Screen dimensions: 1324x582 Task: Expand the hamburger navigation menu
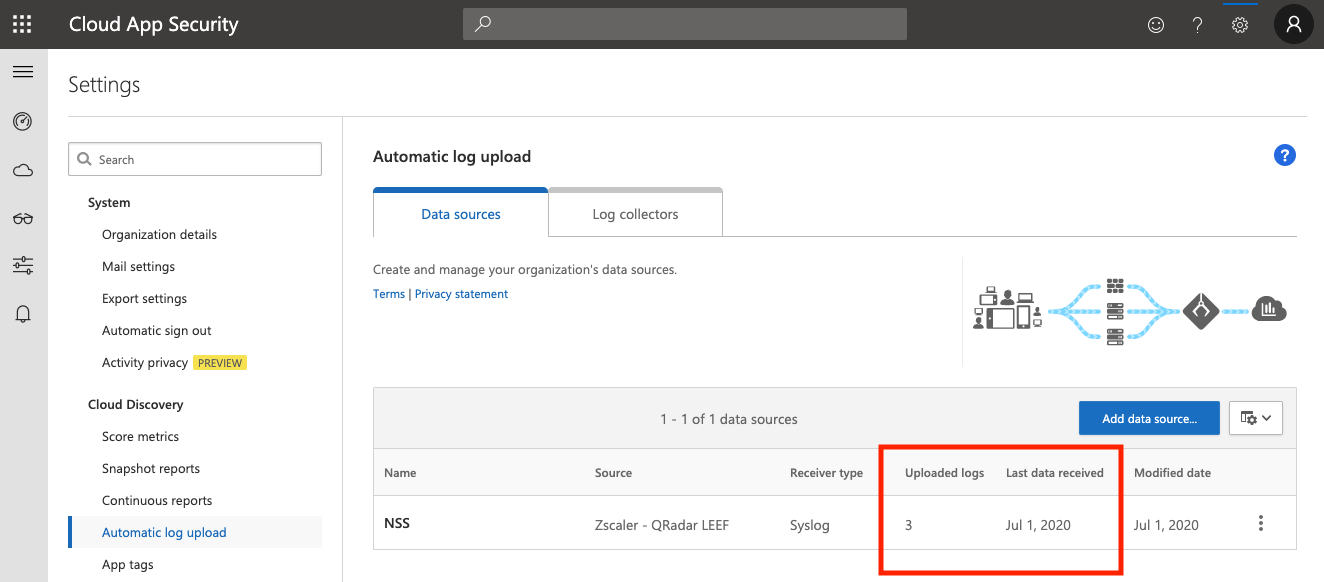tap(23, 72)
